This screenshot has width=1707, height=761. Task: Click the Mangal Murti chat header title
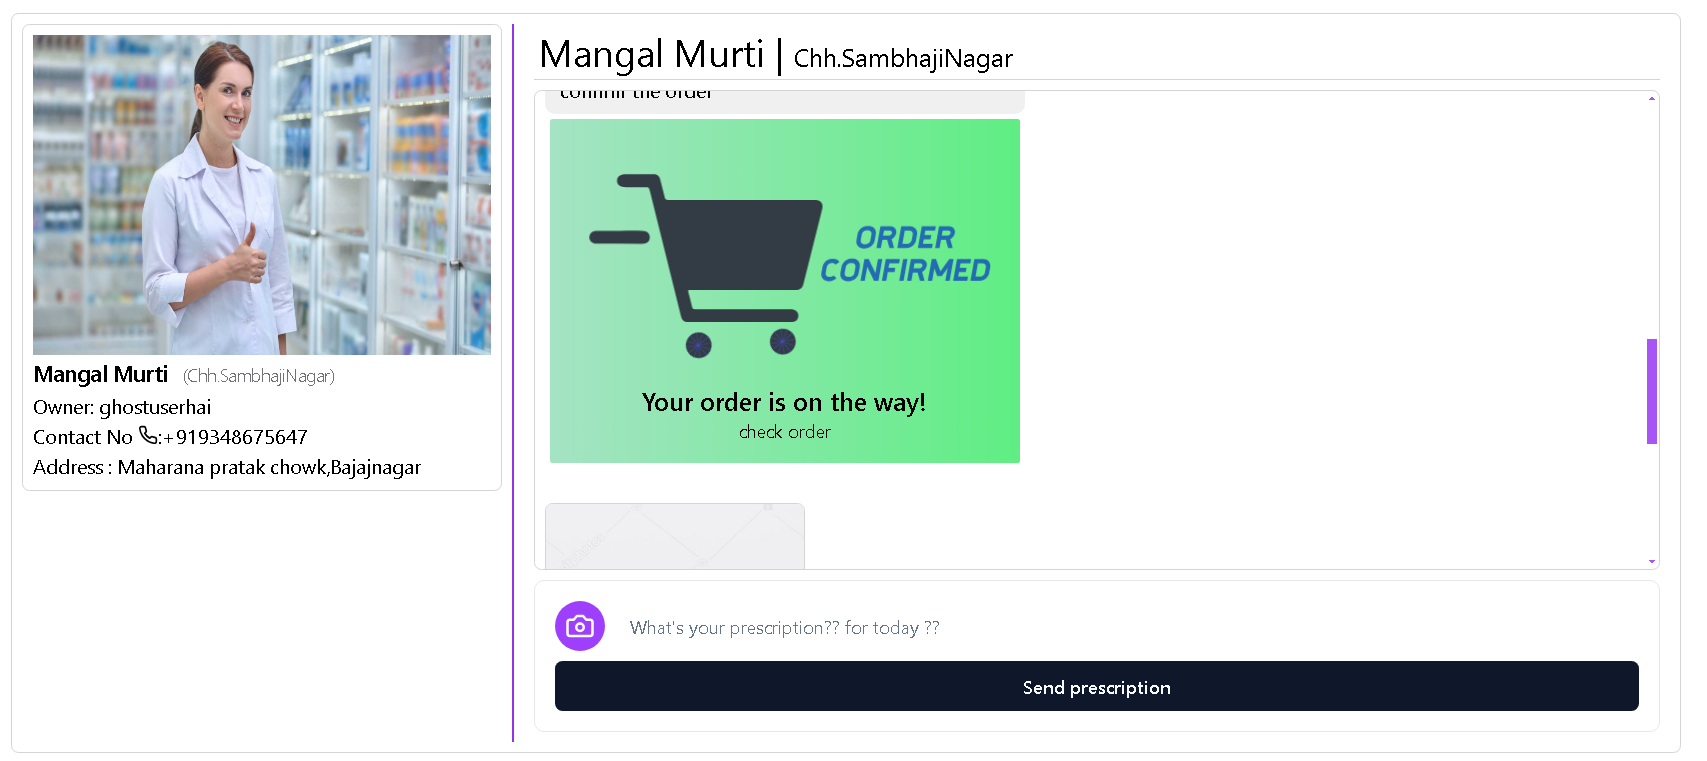tap(652, 54)
